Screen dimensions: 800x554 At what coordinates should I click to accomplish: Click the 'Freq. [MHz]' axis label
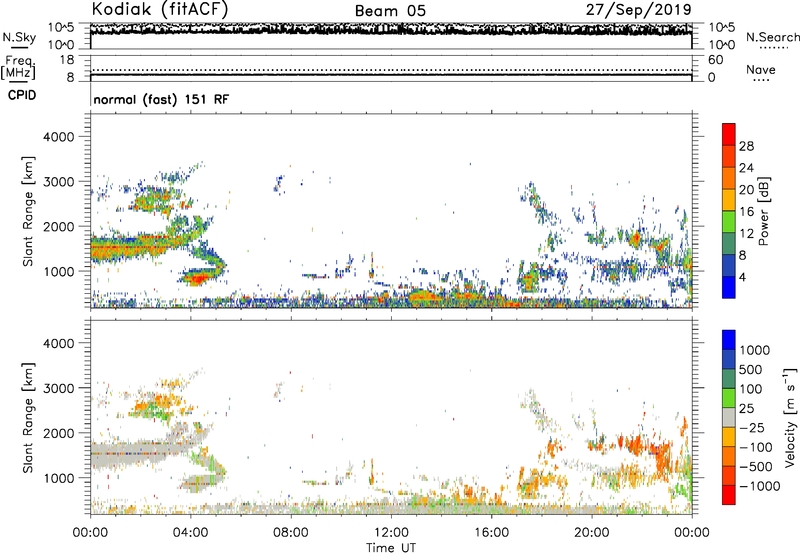[x=19, y=67]
